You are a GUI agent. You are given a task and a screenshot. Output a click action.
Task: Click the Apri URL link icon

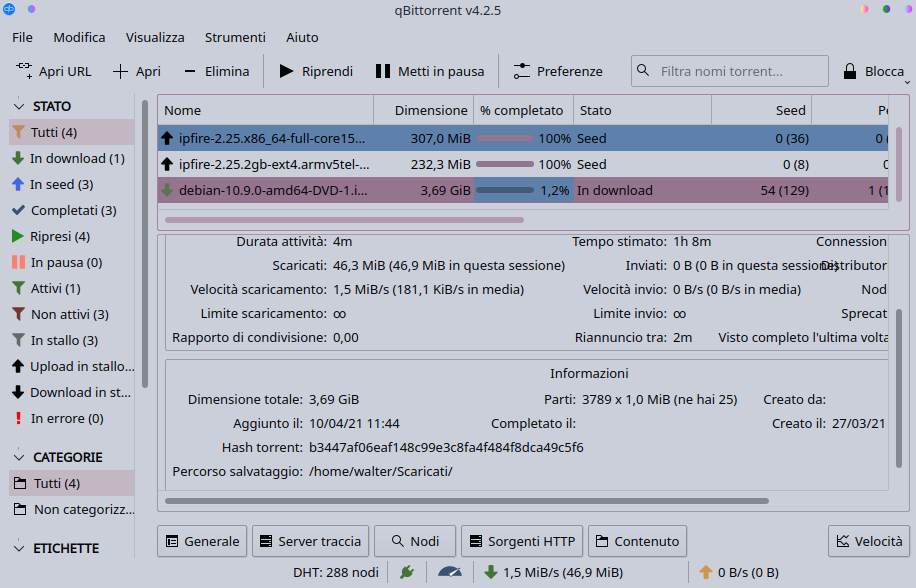pos(23,71)
